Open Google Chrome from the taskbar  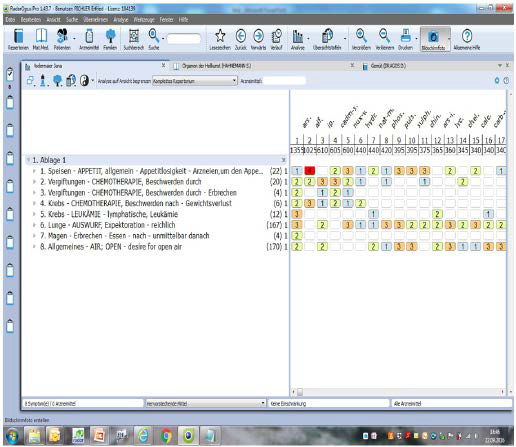coord(166,436)
